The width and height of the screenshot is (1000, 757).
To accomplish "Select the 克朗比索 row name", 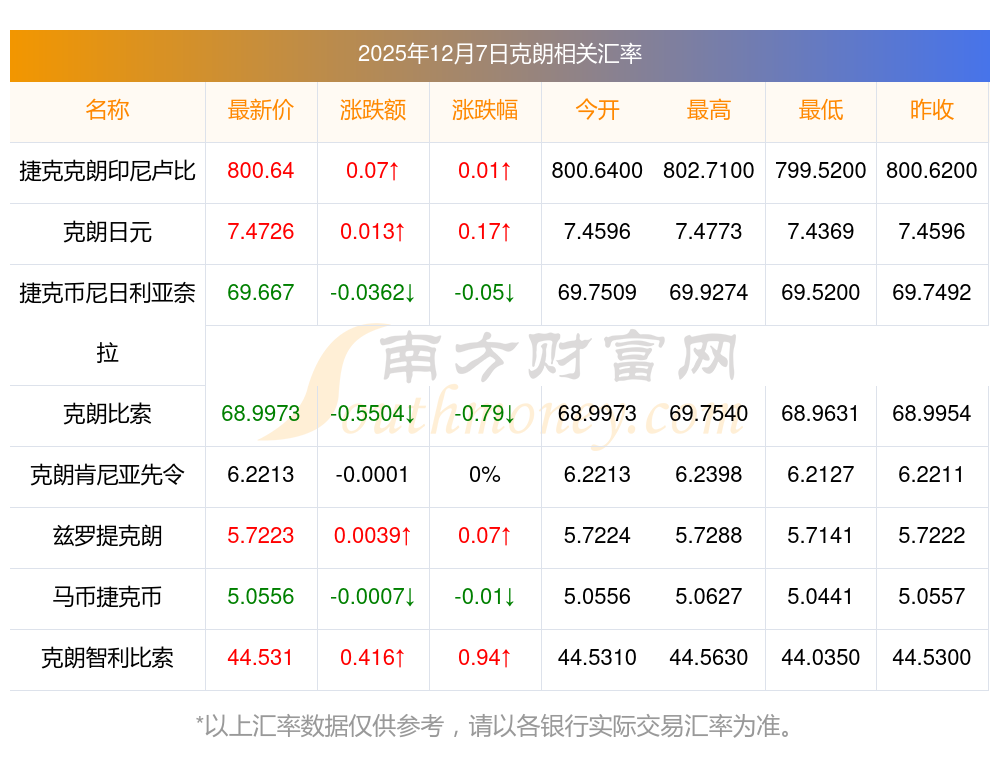I will pyautogui.click(x=107, y=415).
